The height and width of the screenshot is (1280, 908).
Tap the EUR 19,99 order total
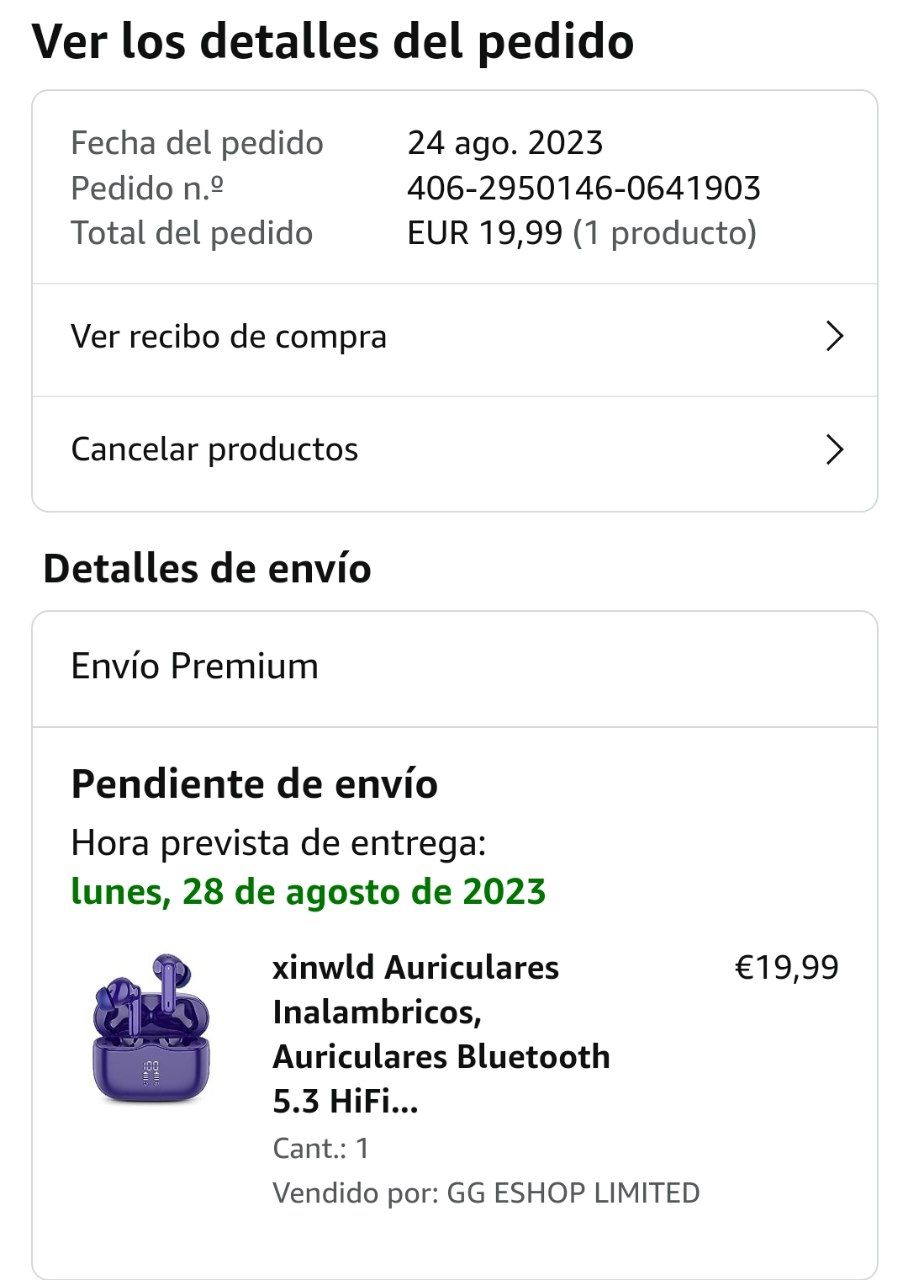point(484,233)
